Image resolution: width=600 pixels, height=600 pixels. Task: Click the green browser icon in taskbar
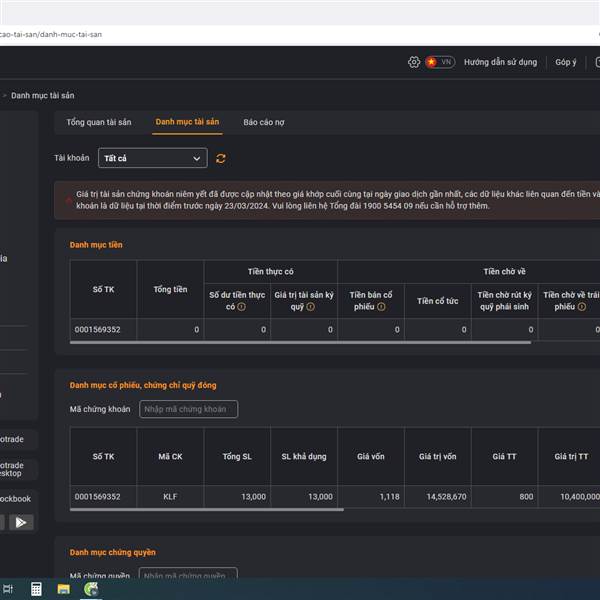pyautogui.click(x=91, y=589)
